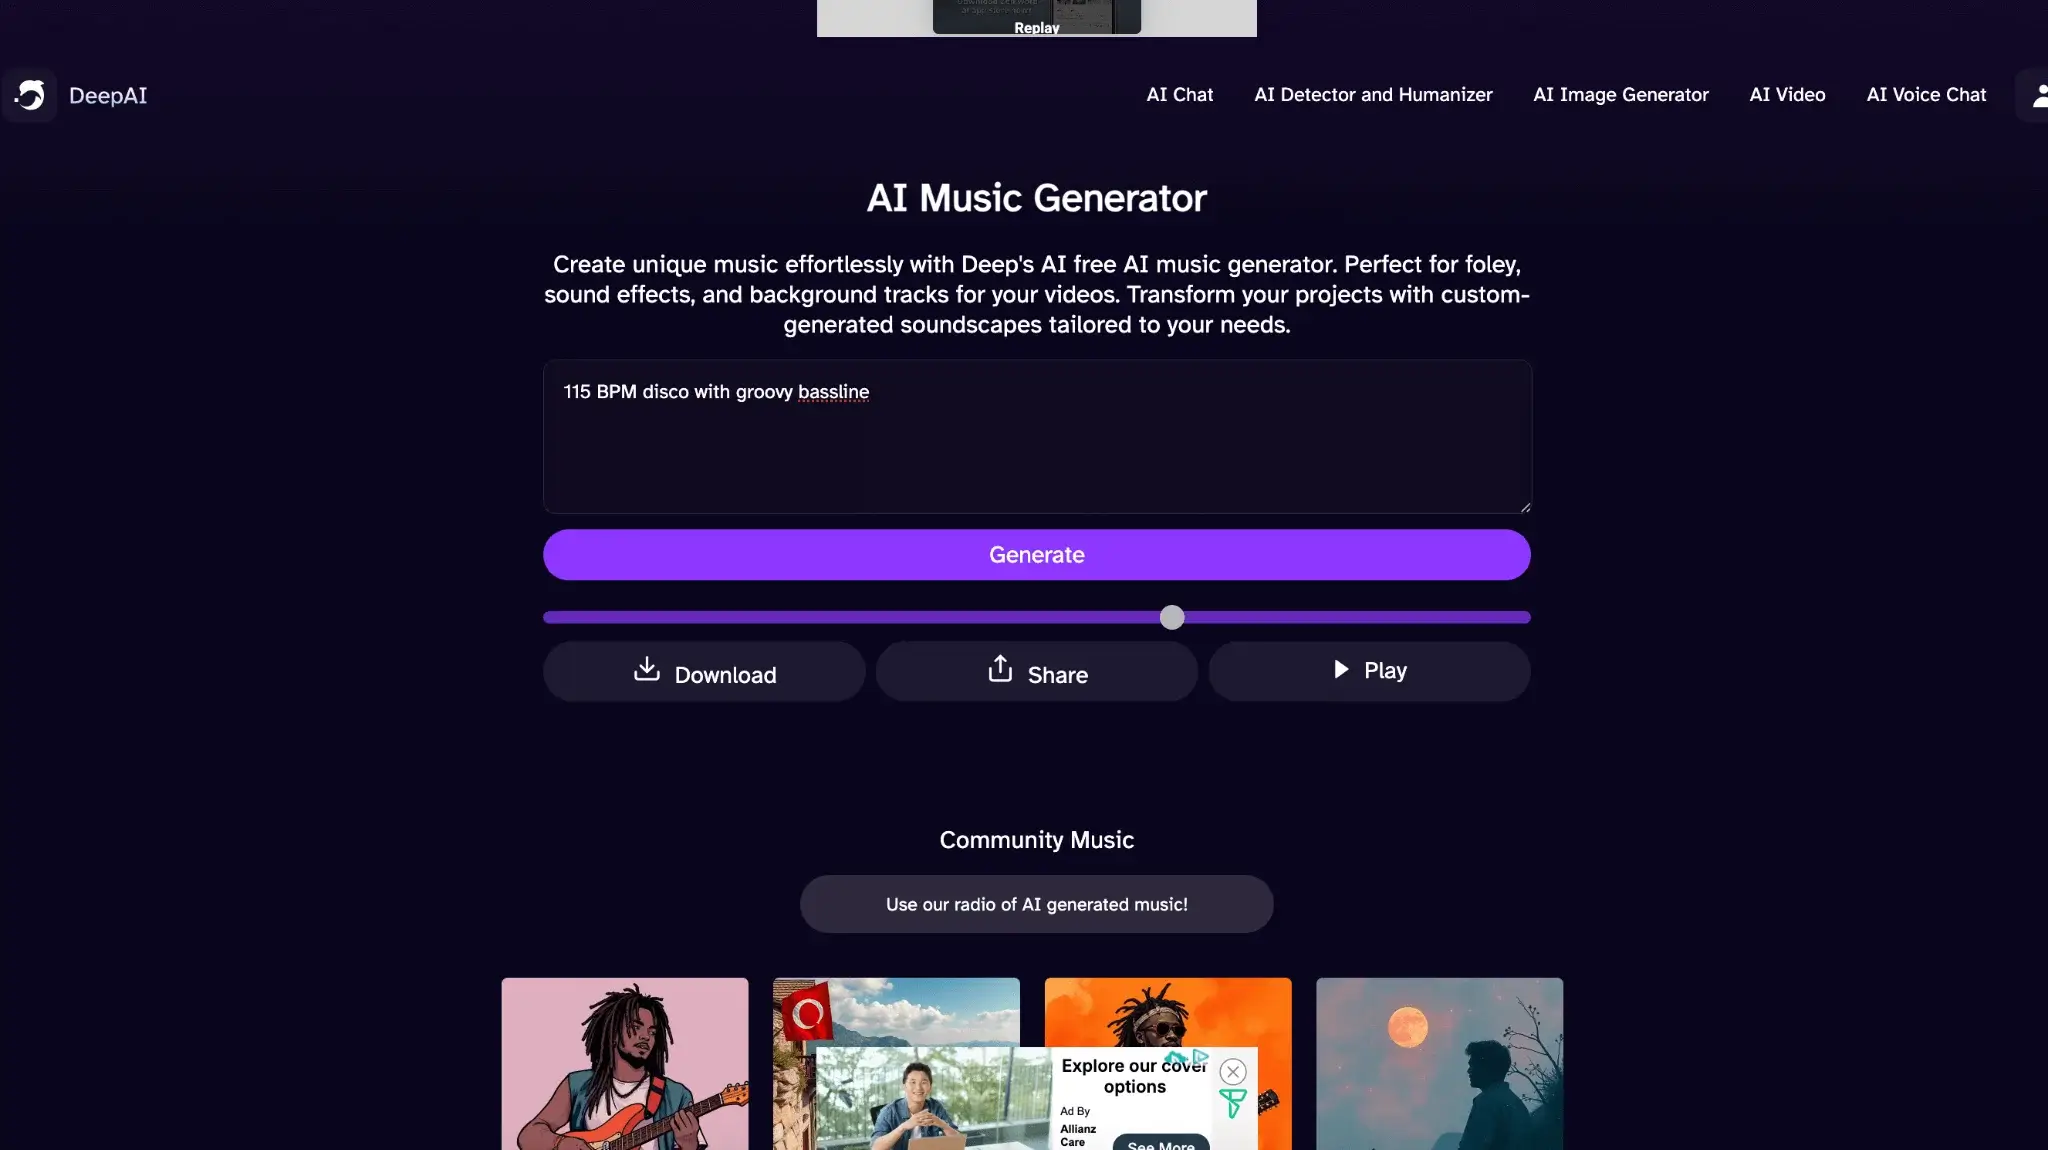Click inside the music prompt text area
This screenshot has width=2048, height=1150.
pyautogui.click(x=1036, y=437)
